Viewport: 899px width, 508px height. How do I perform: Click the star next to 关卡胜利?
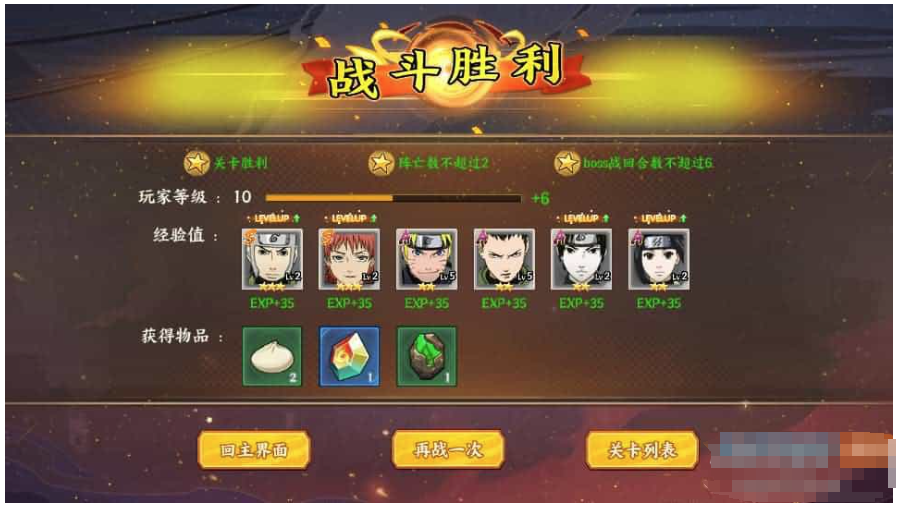[x=197, y=163]
